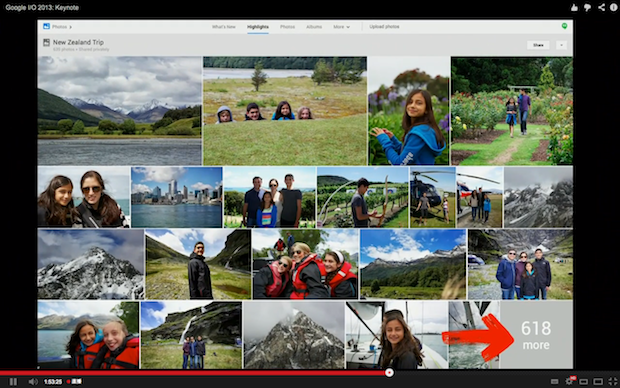This screenshot has width=620, height=388.
Task: Click the Share album button
Action: coord(538,45)
